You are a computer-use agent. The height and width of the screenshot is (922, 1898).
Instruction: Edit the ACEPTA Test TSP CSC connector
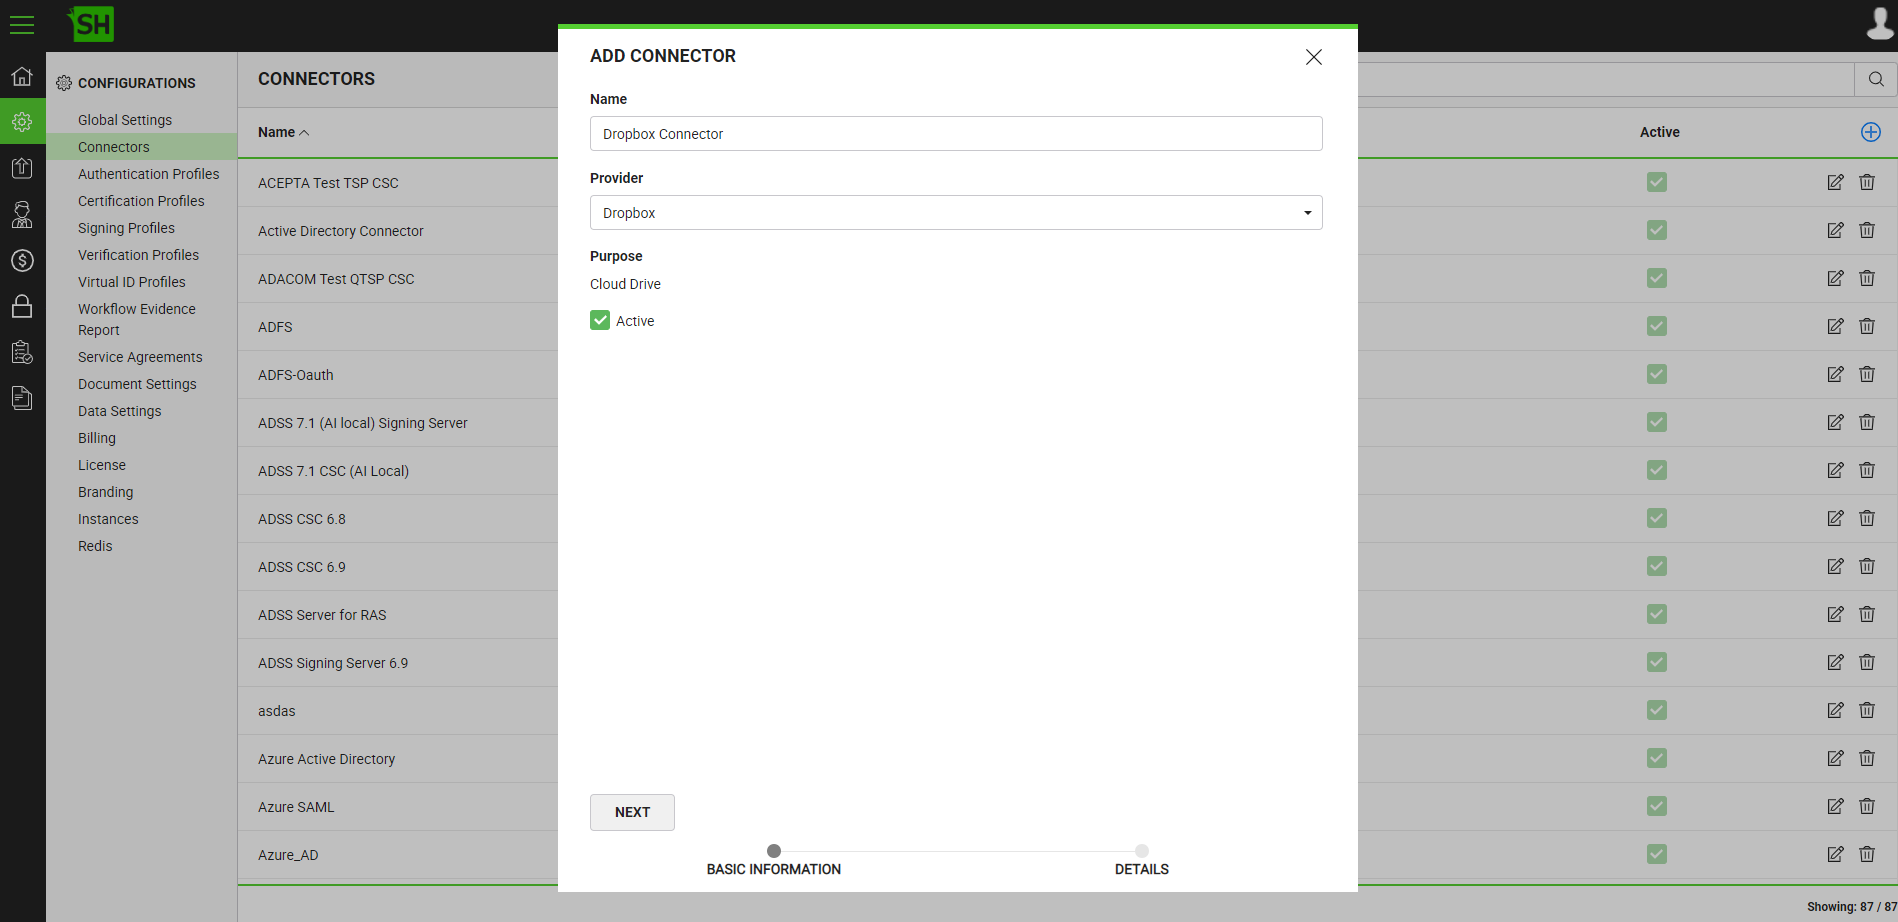click(1835, 182)
